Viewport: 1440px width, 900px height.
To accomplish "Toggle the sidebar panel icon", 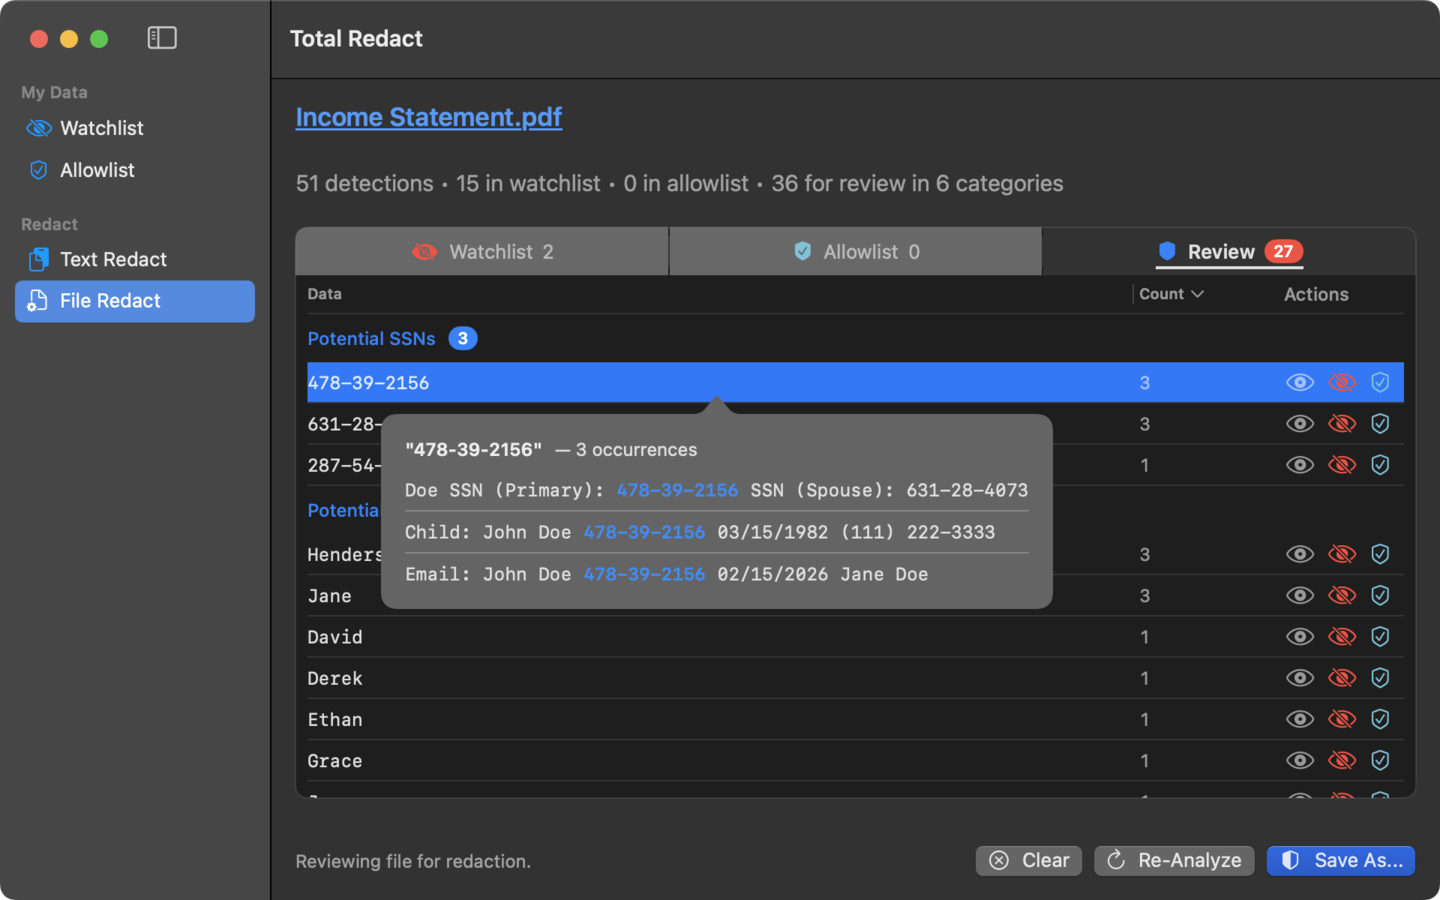I will tap(162, 38).
